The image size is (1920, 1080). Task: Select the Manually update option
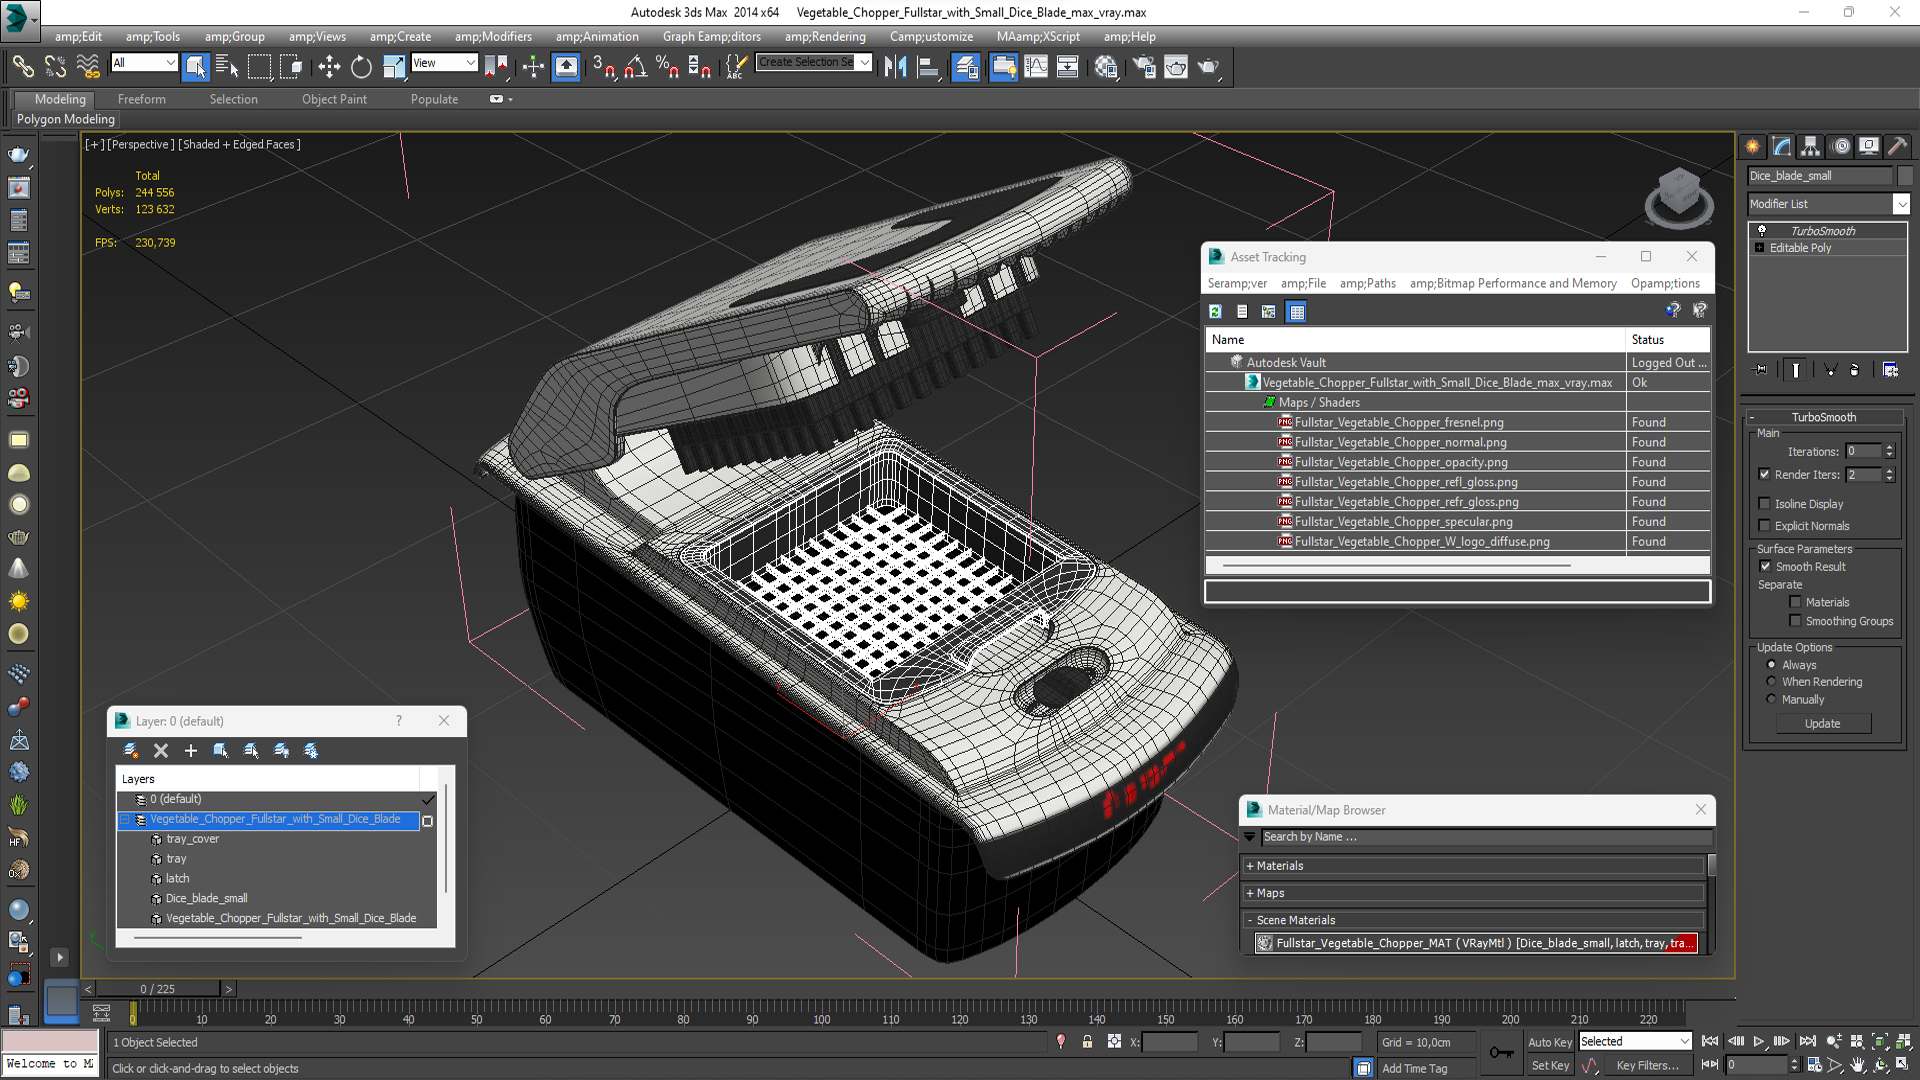(x=1772, y=700)
